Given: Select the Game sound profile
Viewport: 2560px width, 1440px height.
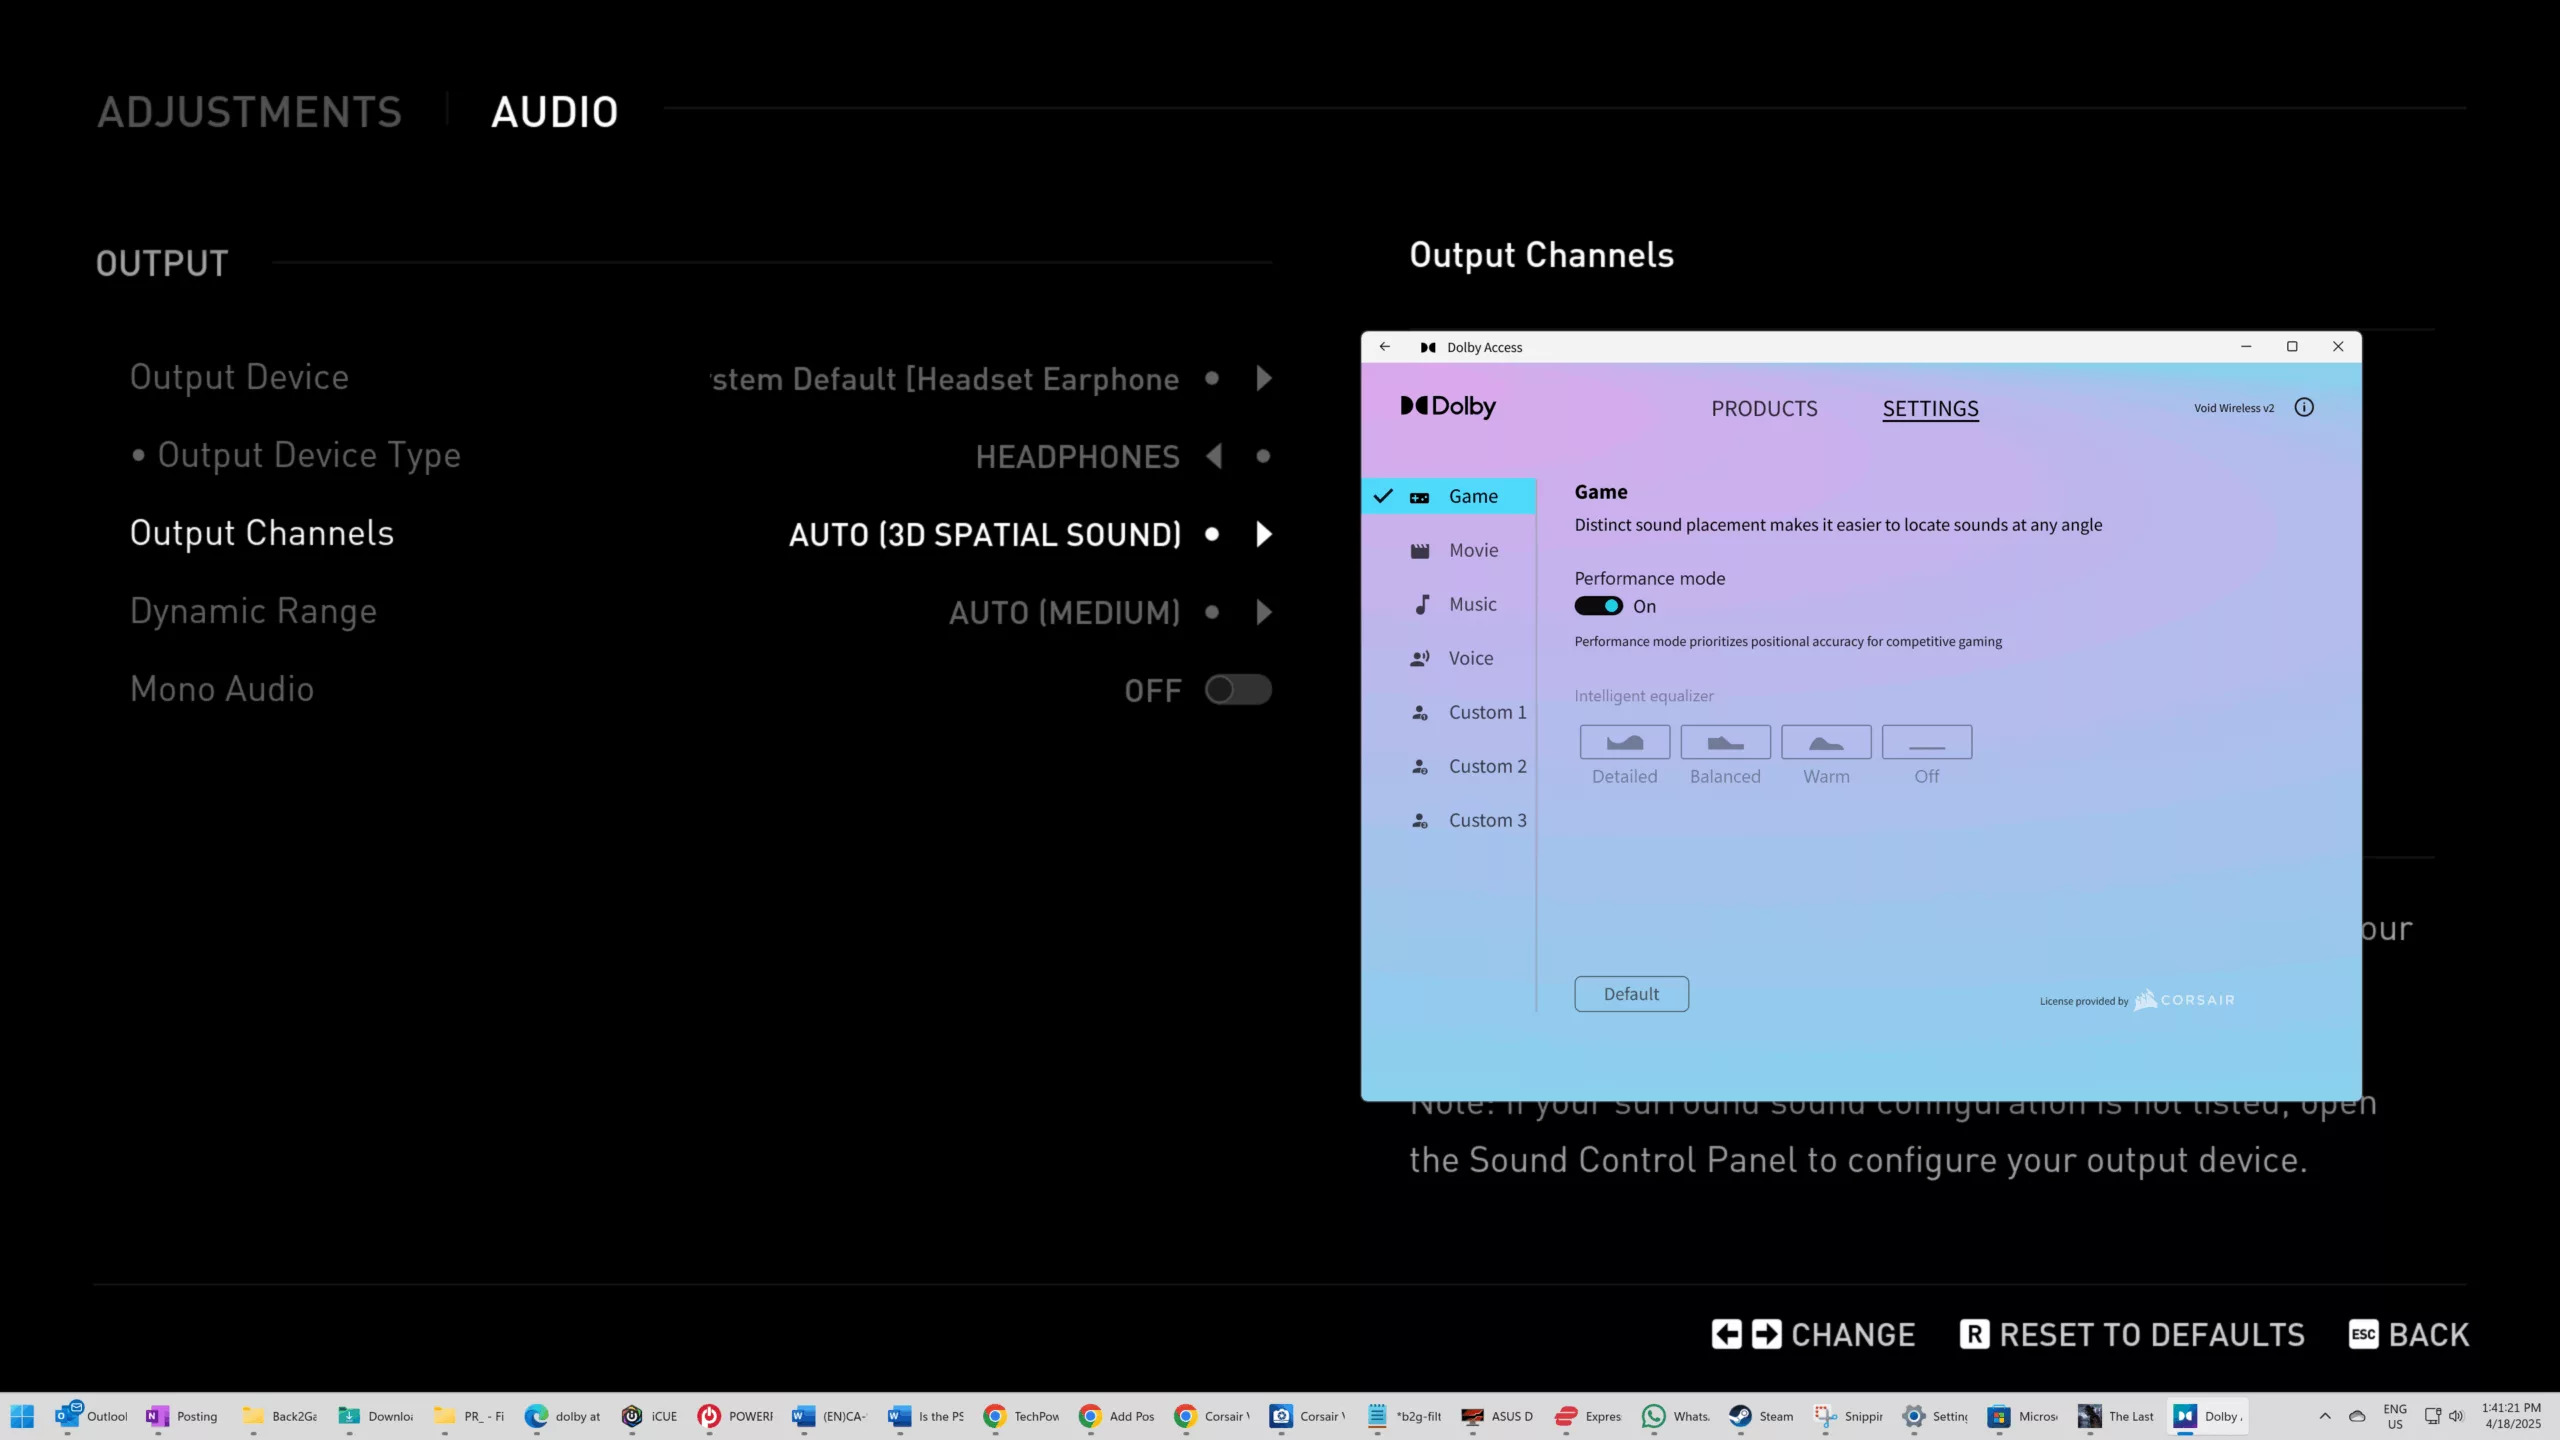Looking at the screenshot, I should [x=1449, y=496].
